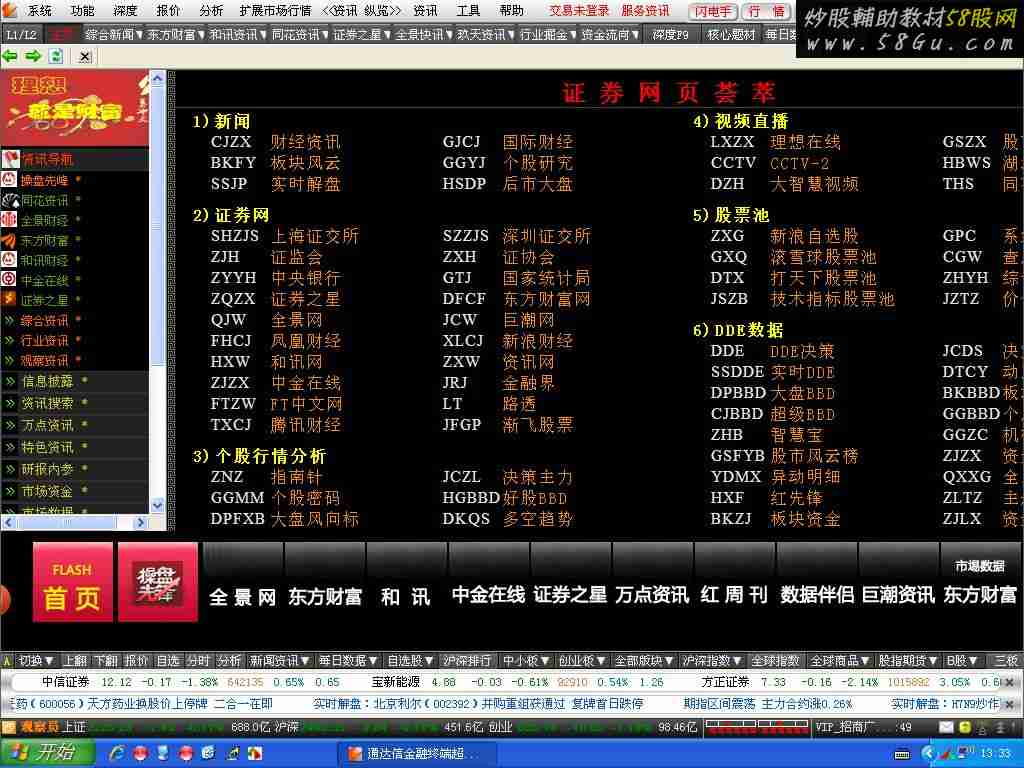Image resolution: width=1024 pixels, height=768 pixels.
Task: Click the 操盘先锋 sidebar icon
Action: (9, 180)
